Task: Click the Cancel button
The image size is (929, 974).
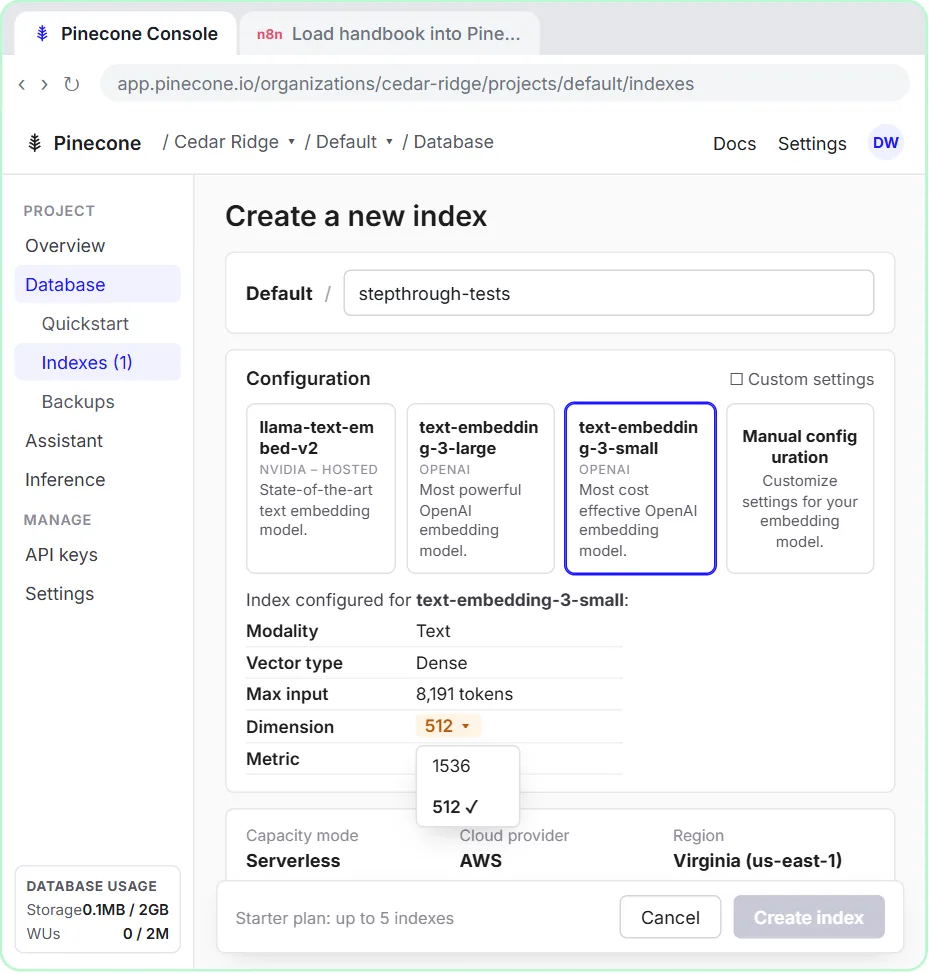Action: pos(670,917)
